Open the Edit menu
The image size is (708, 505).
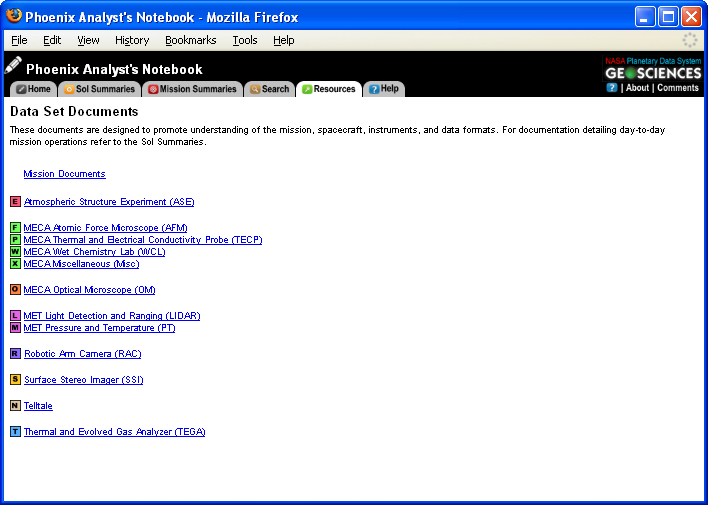tap(52, 40)
